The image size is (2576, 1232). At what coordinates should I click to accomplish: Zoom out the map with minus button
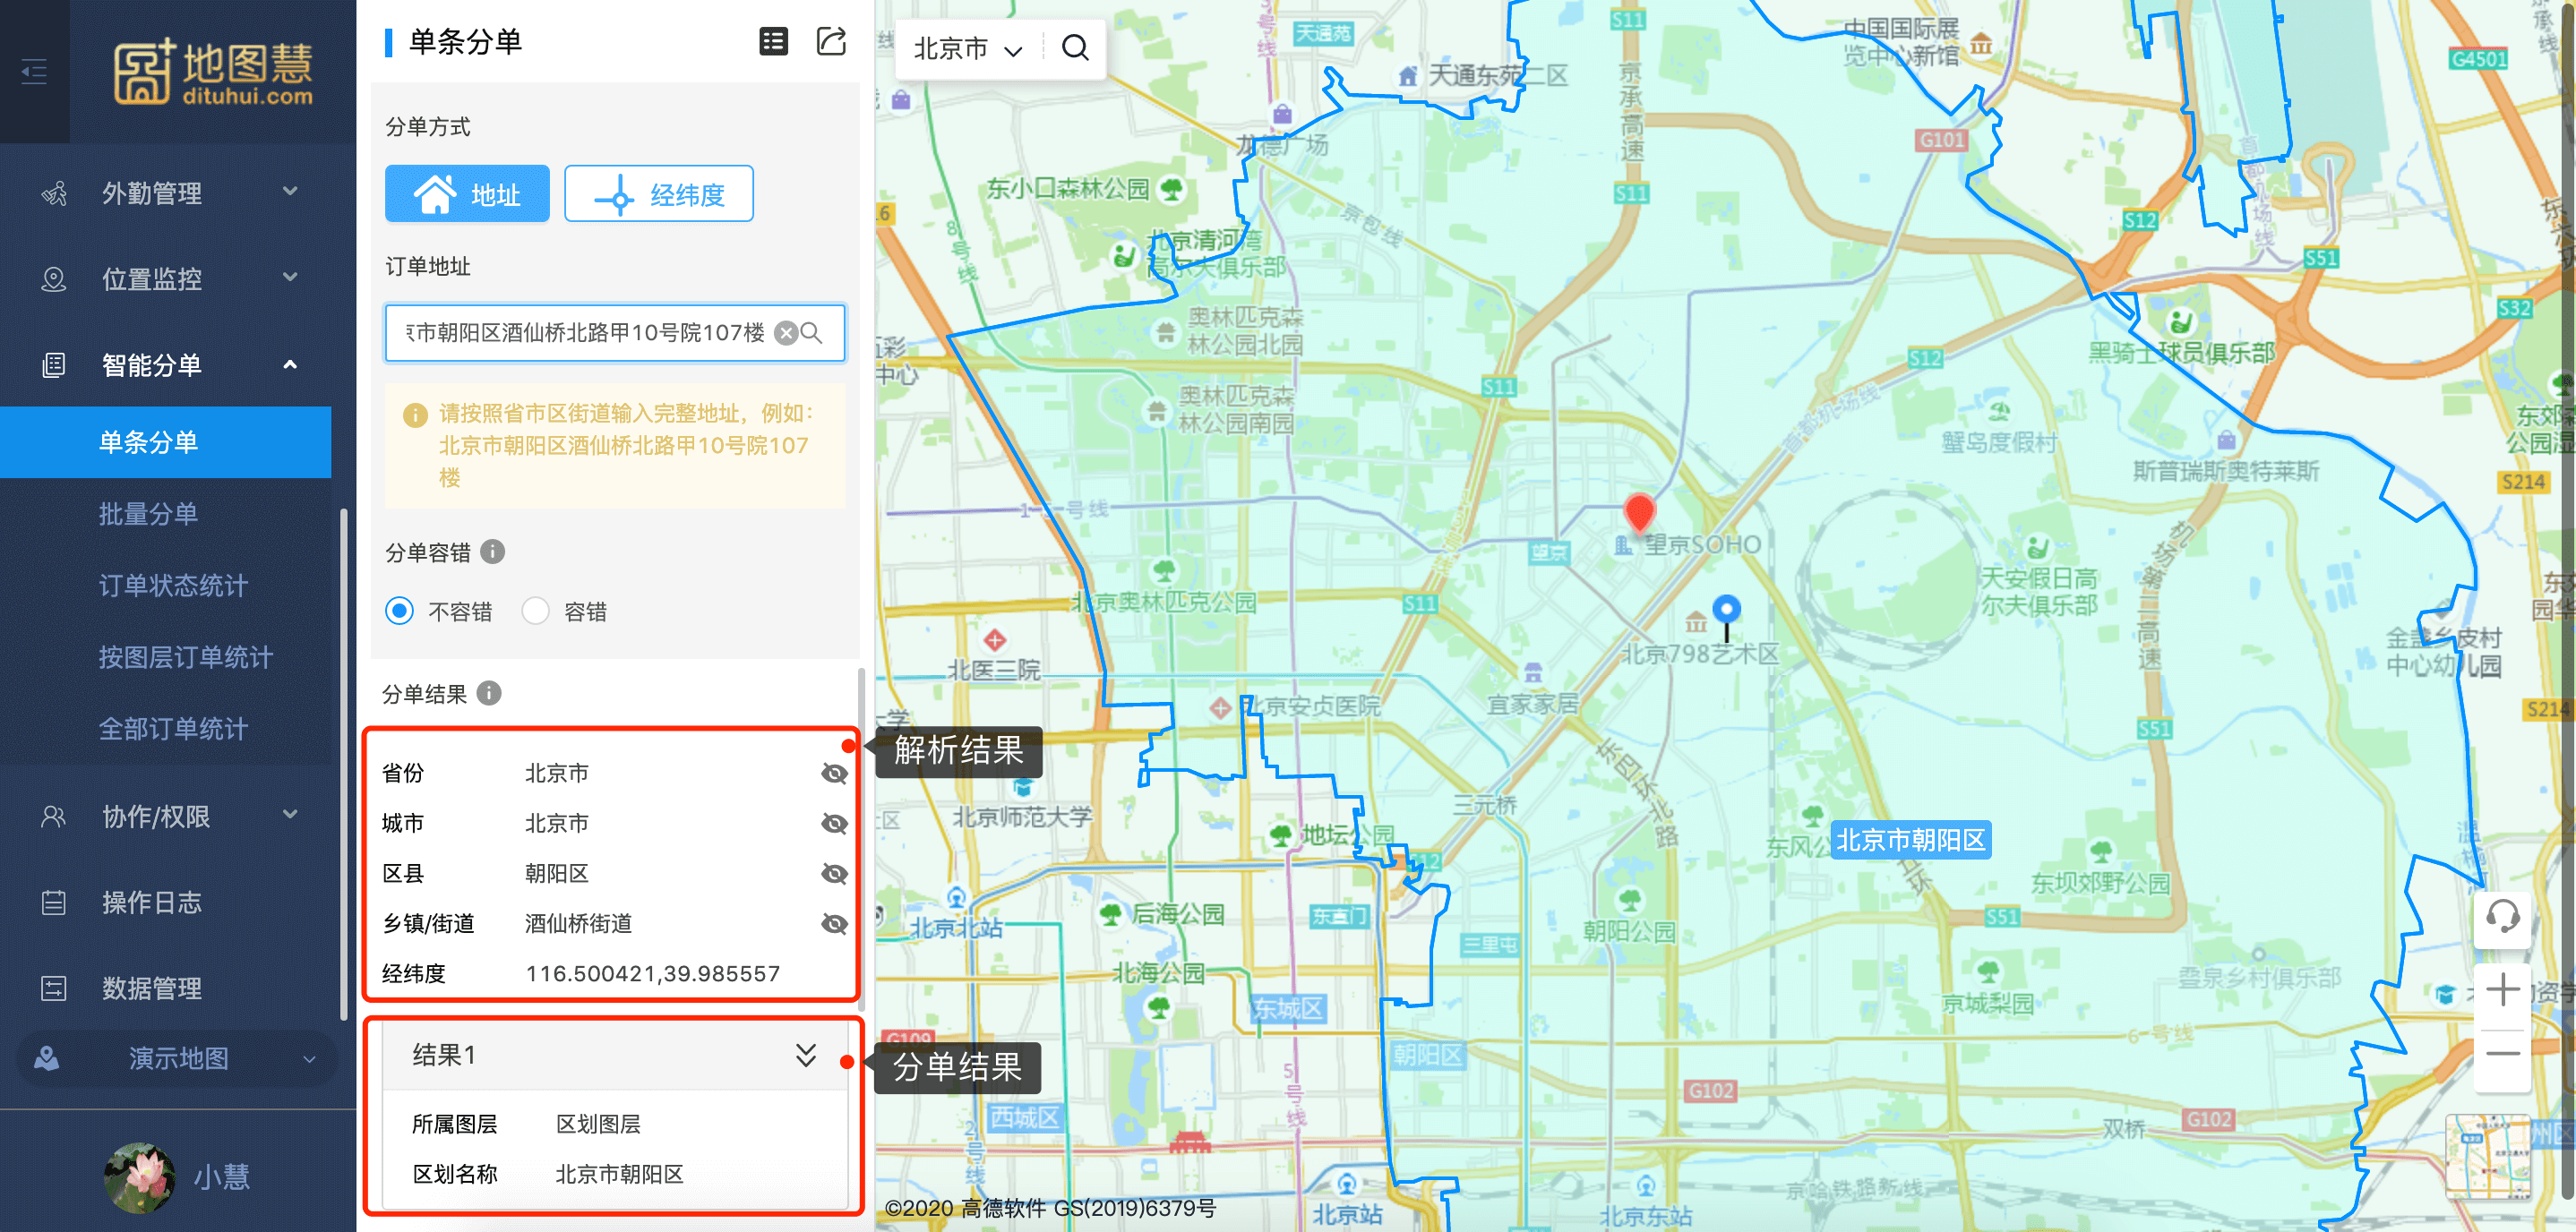pos(2502,1055)
